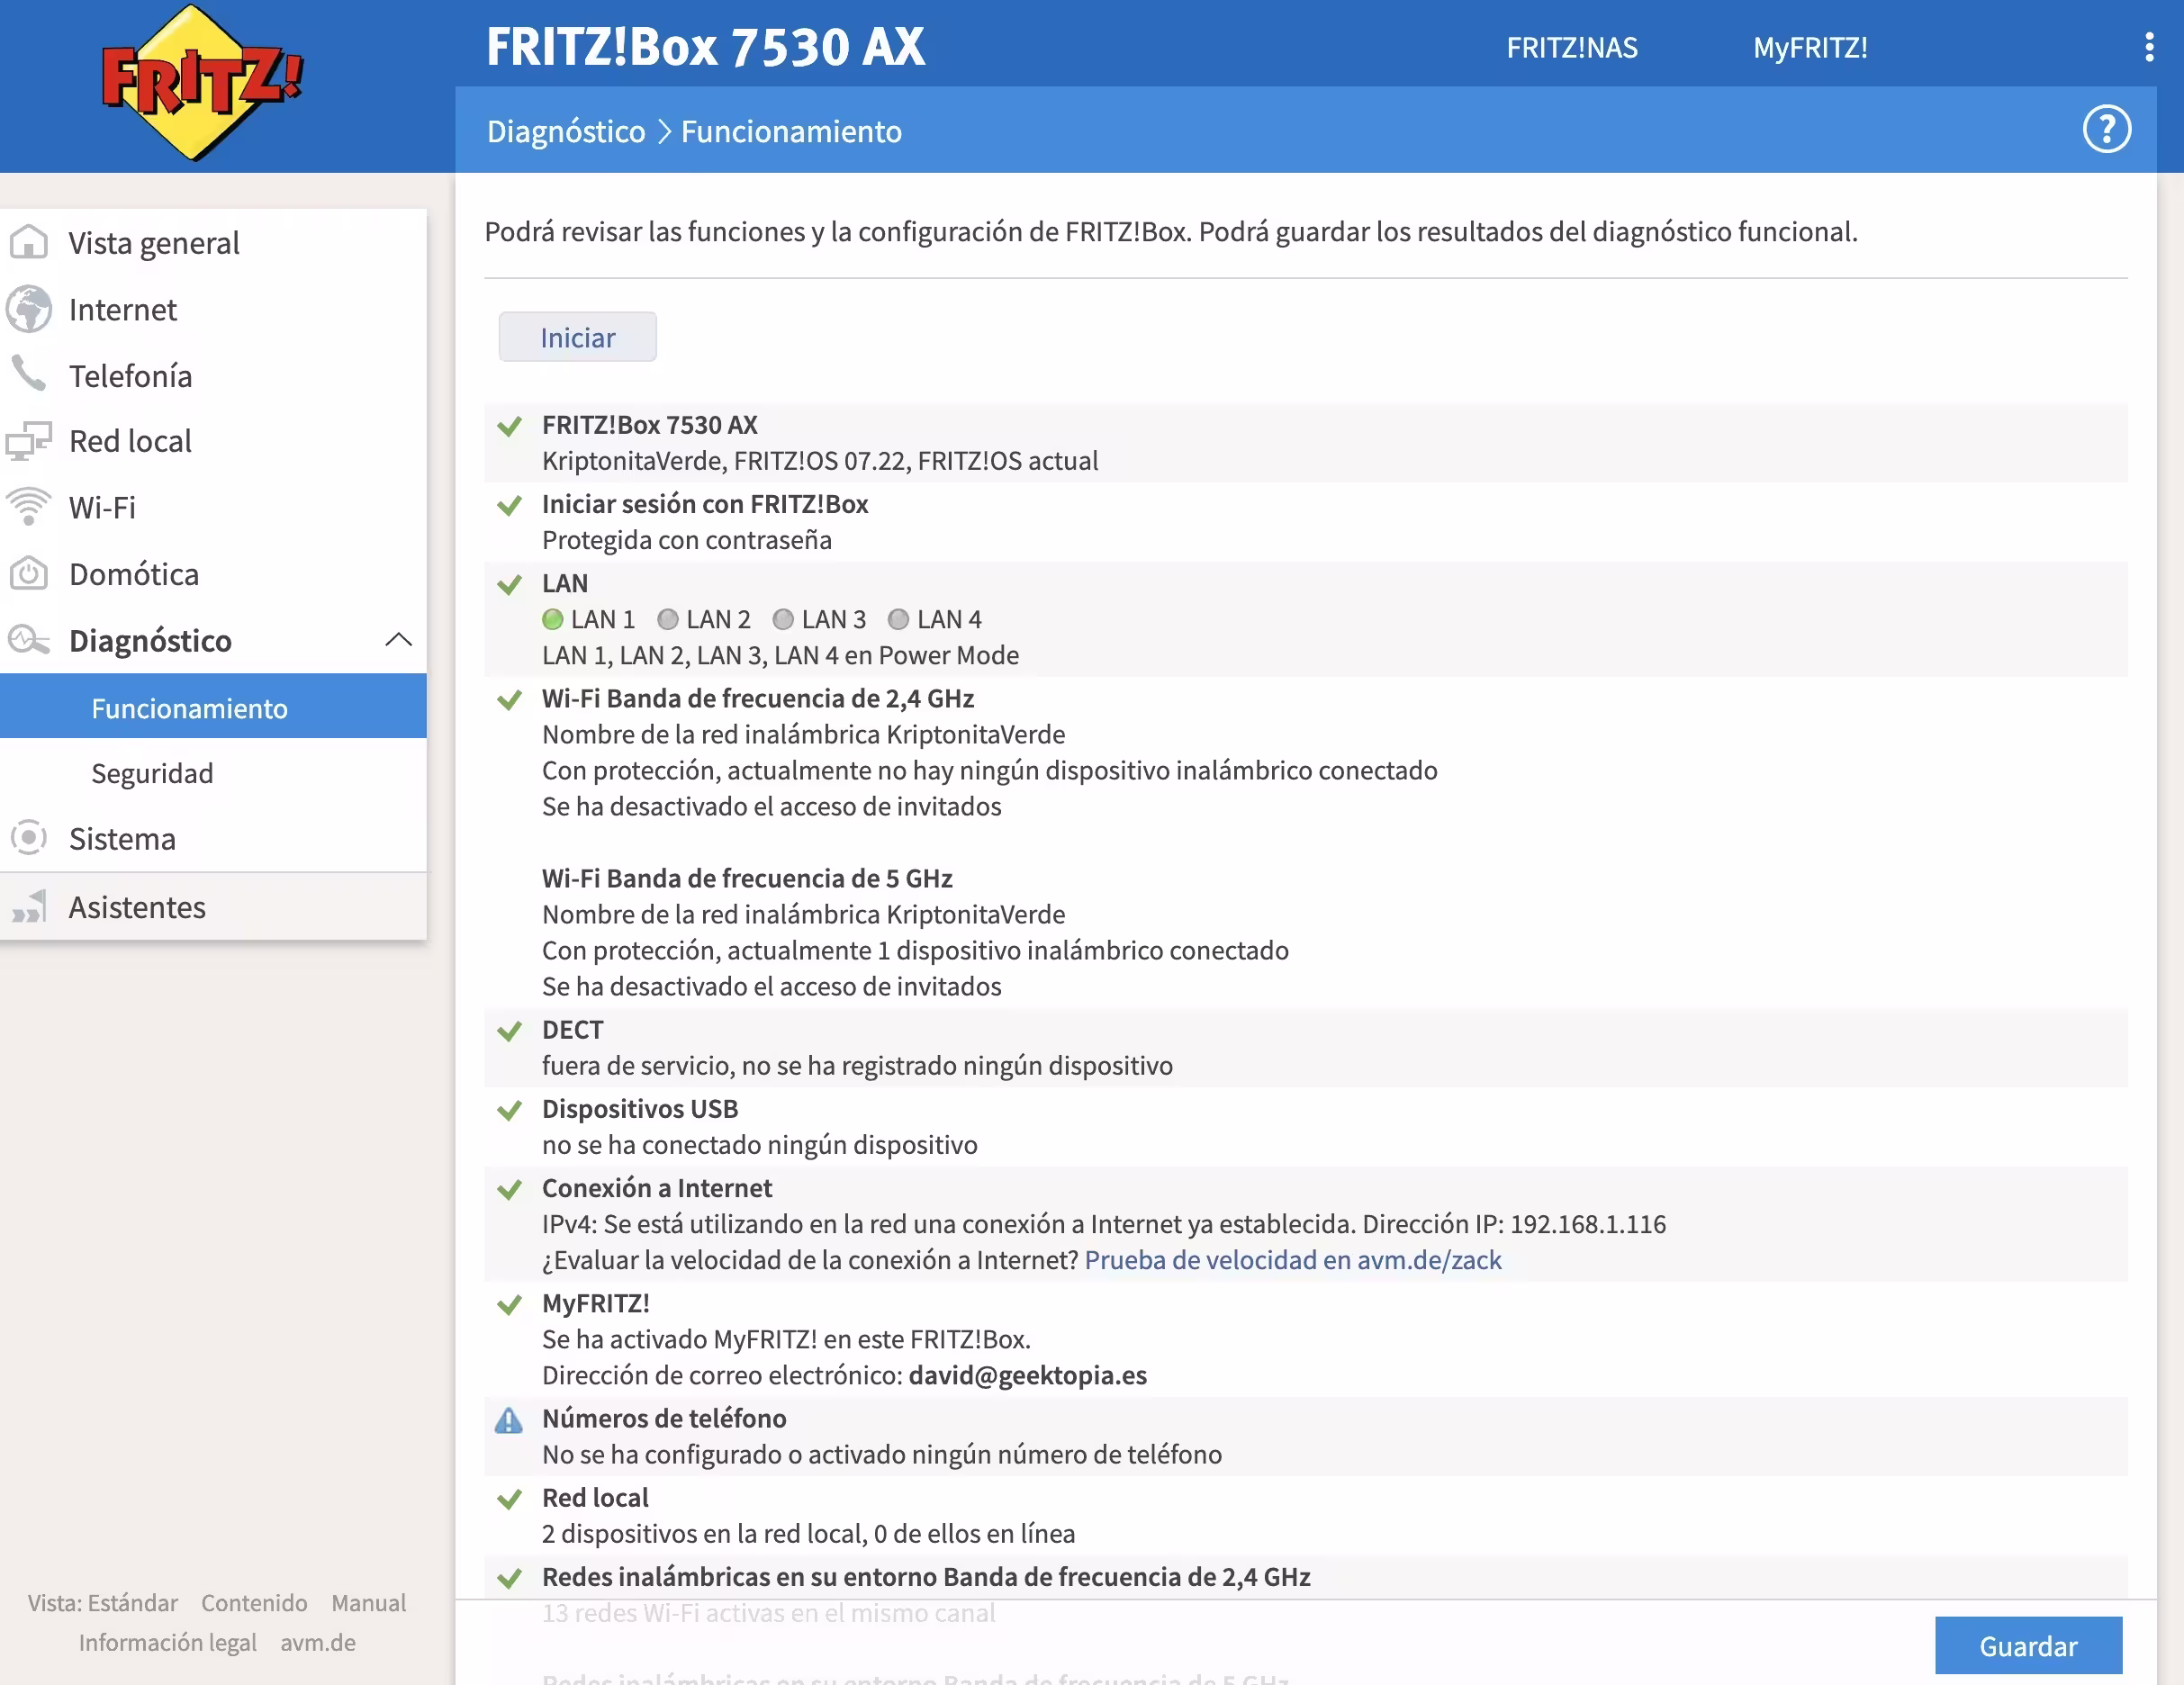Click the green check beside Dispositivos USB
Viewport: 2184px width, 1685px height.
[x=510, y=1110]
